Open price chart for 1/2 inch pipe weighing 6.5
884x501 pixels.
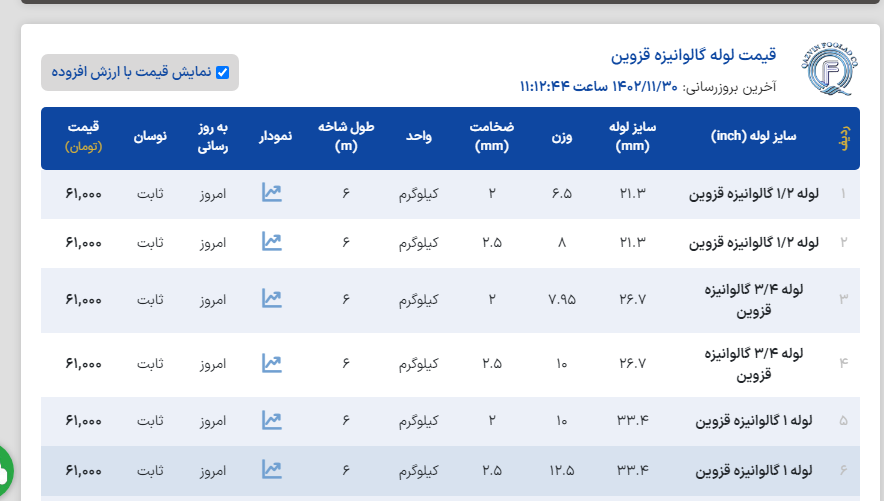tap(271, 193)
